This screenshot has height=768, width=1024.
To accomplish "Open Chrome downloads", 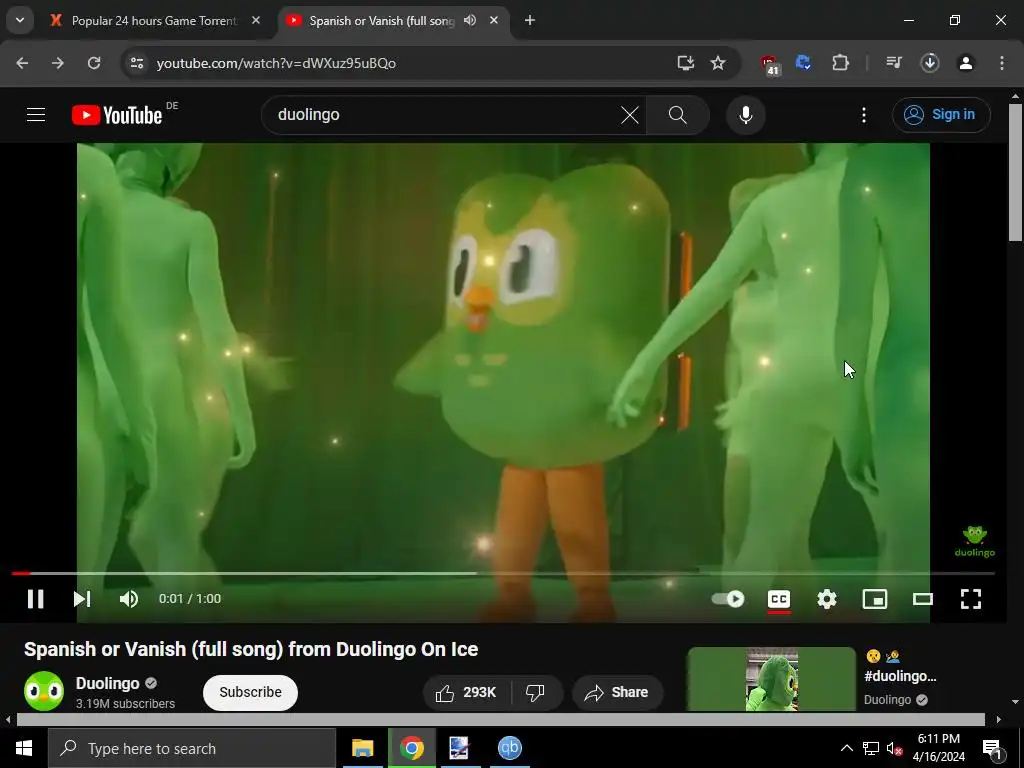I will [x=930, y=63].
